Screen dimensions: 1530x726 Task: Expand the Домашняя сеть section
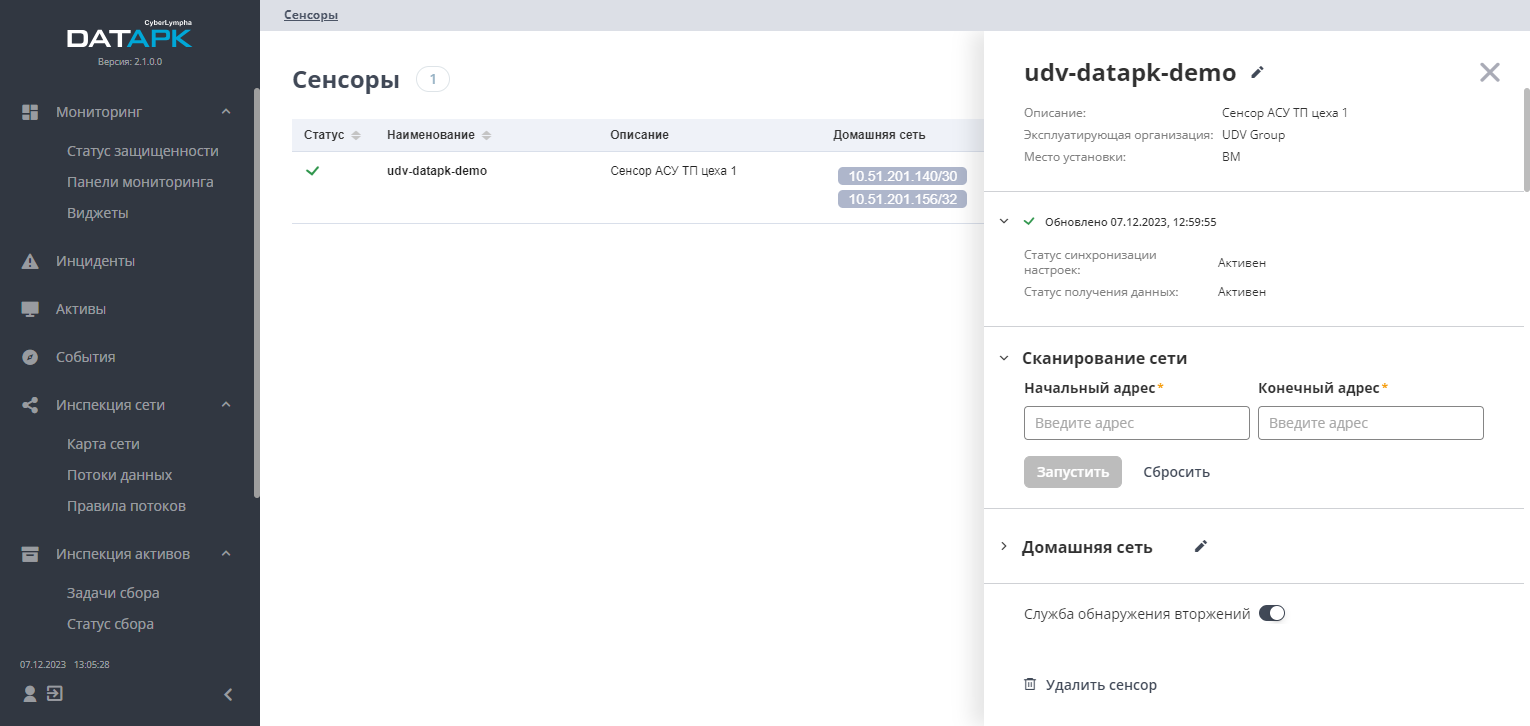(1004, 547)
